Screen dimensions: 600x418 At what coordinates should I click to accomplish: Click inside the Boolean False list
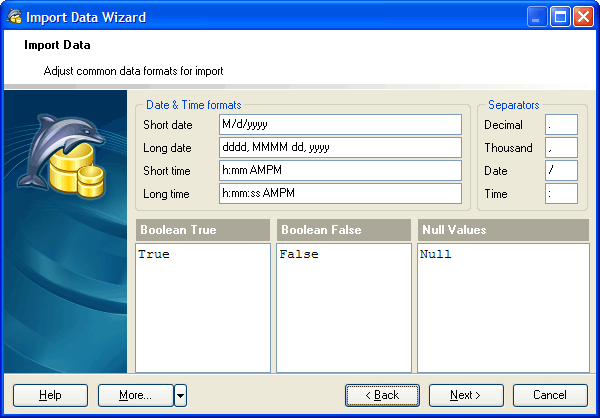pos(344,310)
